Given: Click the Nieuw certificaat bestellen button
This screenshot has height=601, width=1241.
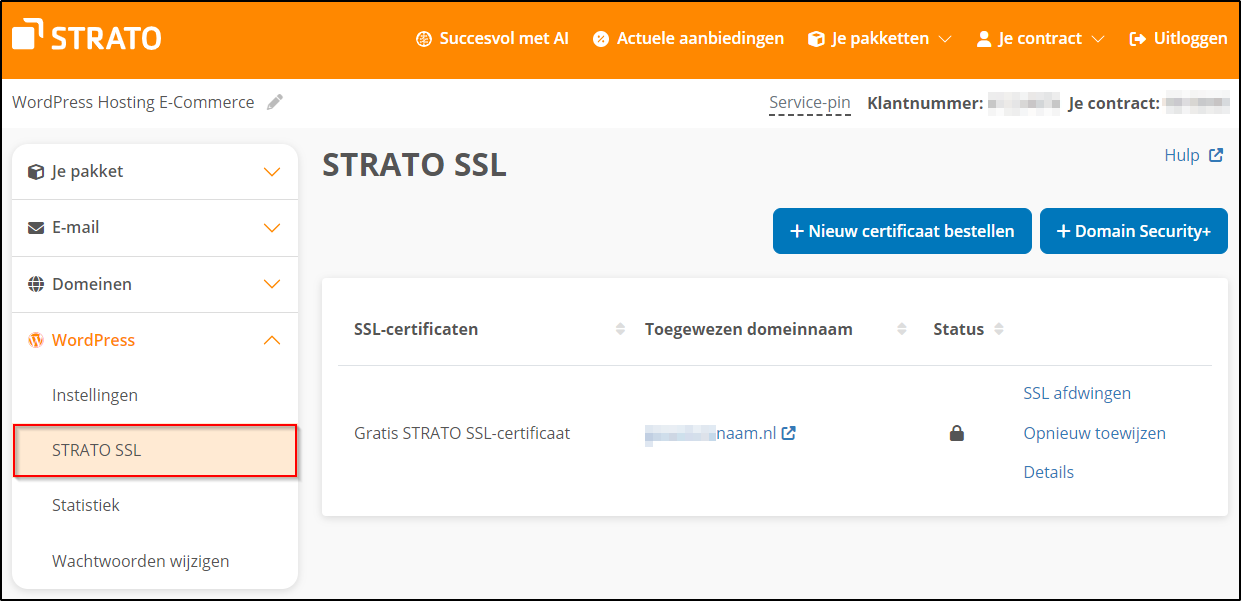Looking at the screenshot, I should click(x=901, y=231).
